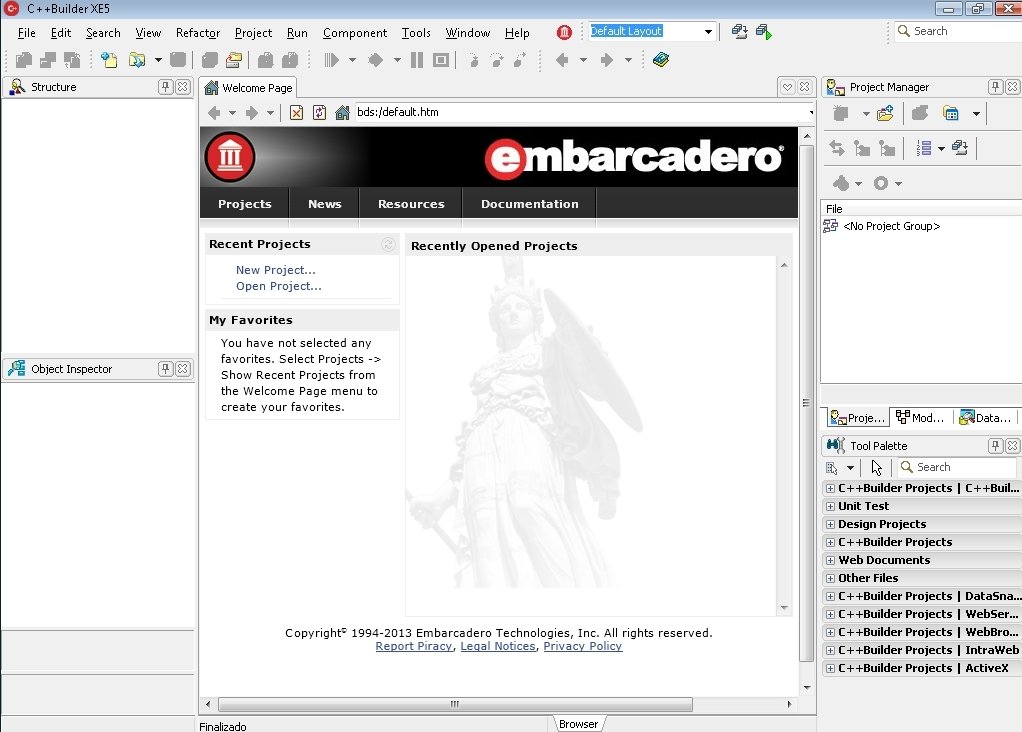This screenshot has height=732, width=1022.
Task: Click the Project Manager view icon
Action: pyautogui.click(x=951, y=114)
